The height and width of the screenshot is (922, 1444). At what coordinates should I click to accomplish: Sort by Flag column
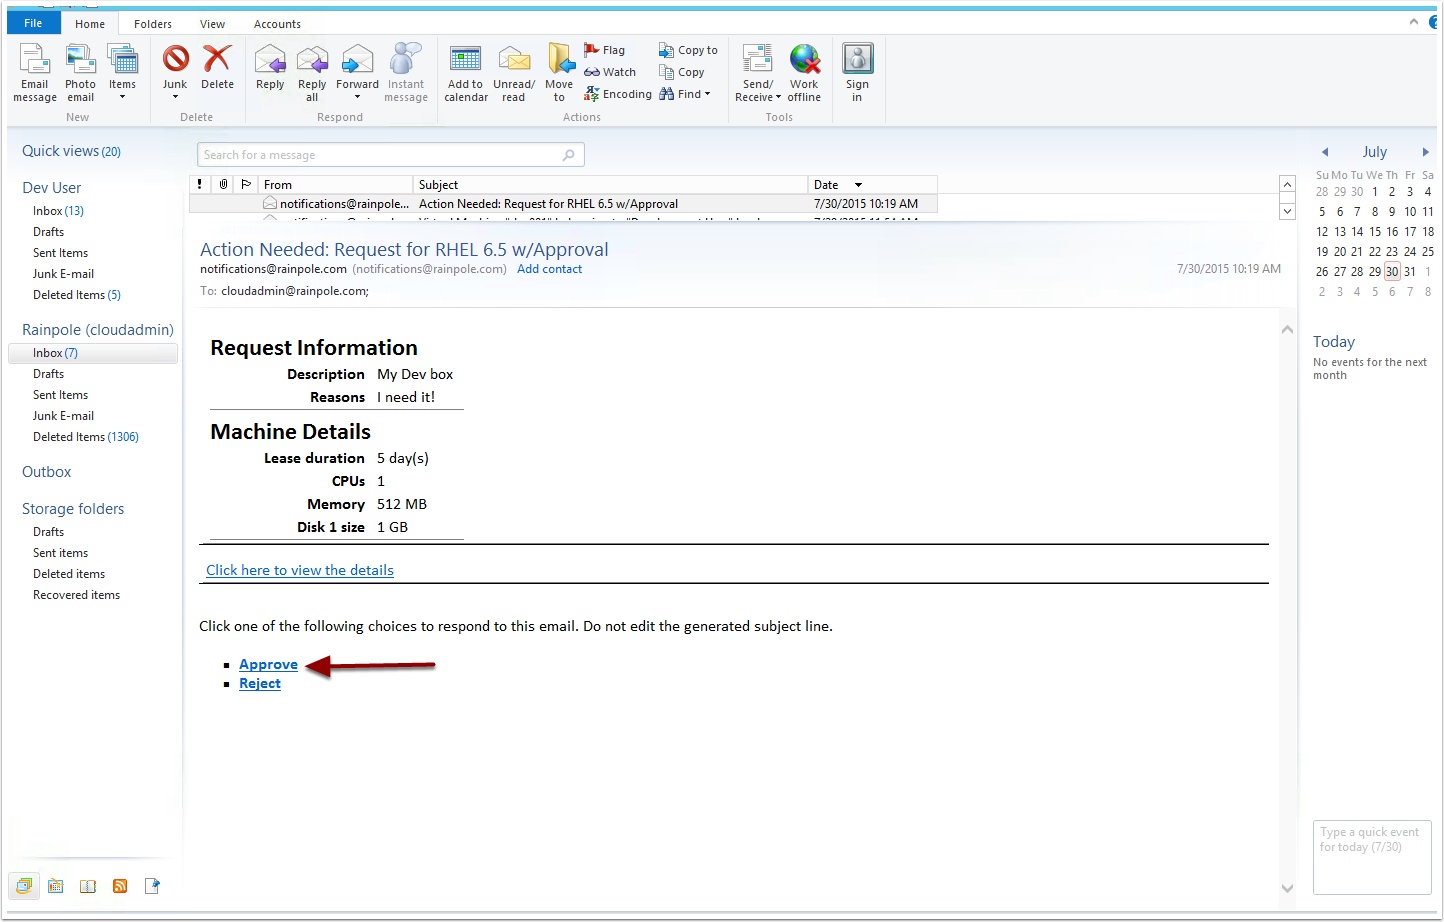tap(246, 184)
